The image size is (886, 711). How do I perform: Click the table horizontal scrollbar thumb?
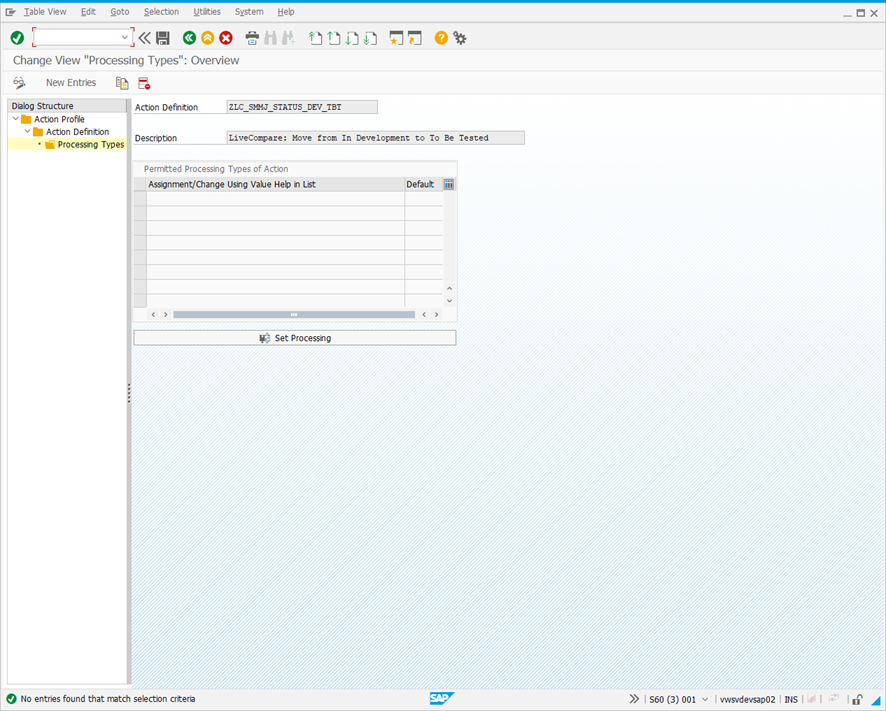click(x=294, y=314)
